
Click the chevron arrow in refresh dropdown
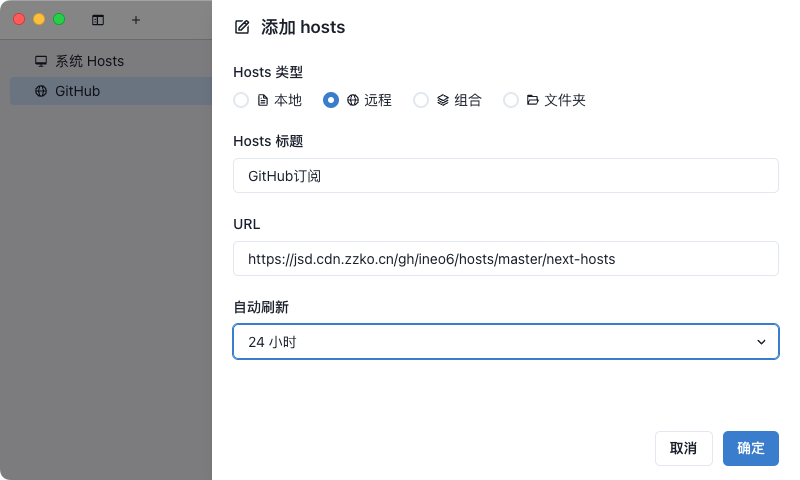[761, 342]
